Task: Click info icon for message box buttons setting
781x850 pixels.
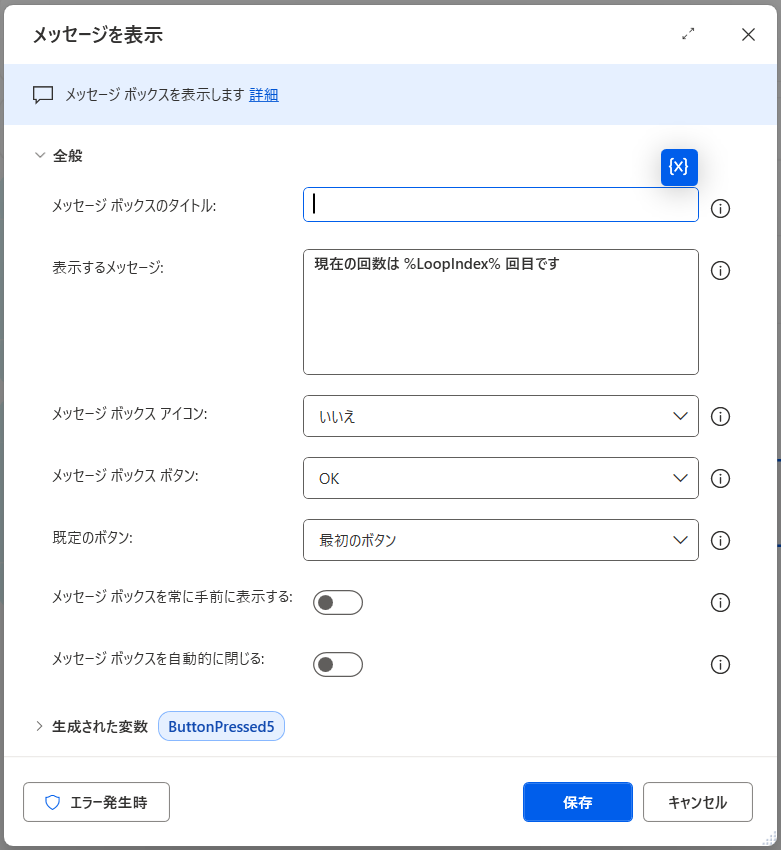Action: coord(720,479)
